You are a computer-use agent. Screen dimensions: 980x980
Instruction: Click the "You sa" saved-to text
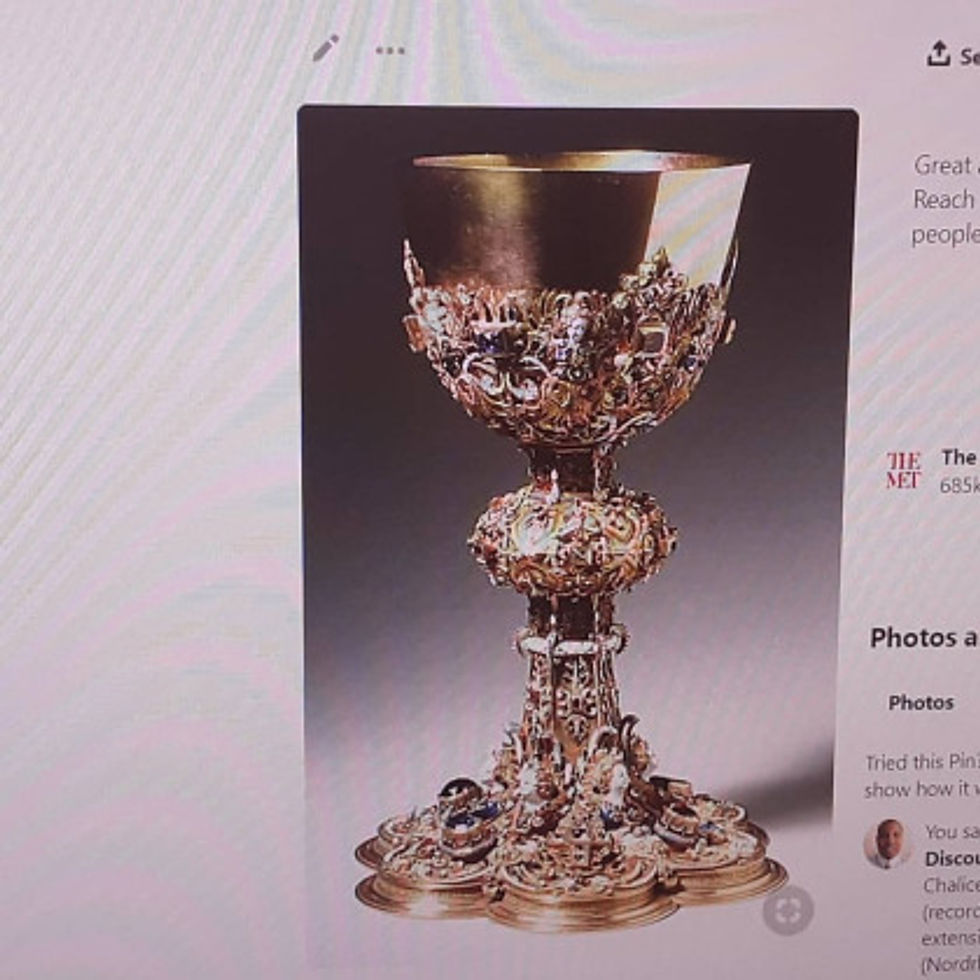[952, 832]
